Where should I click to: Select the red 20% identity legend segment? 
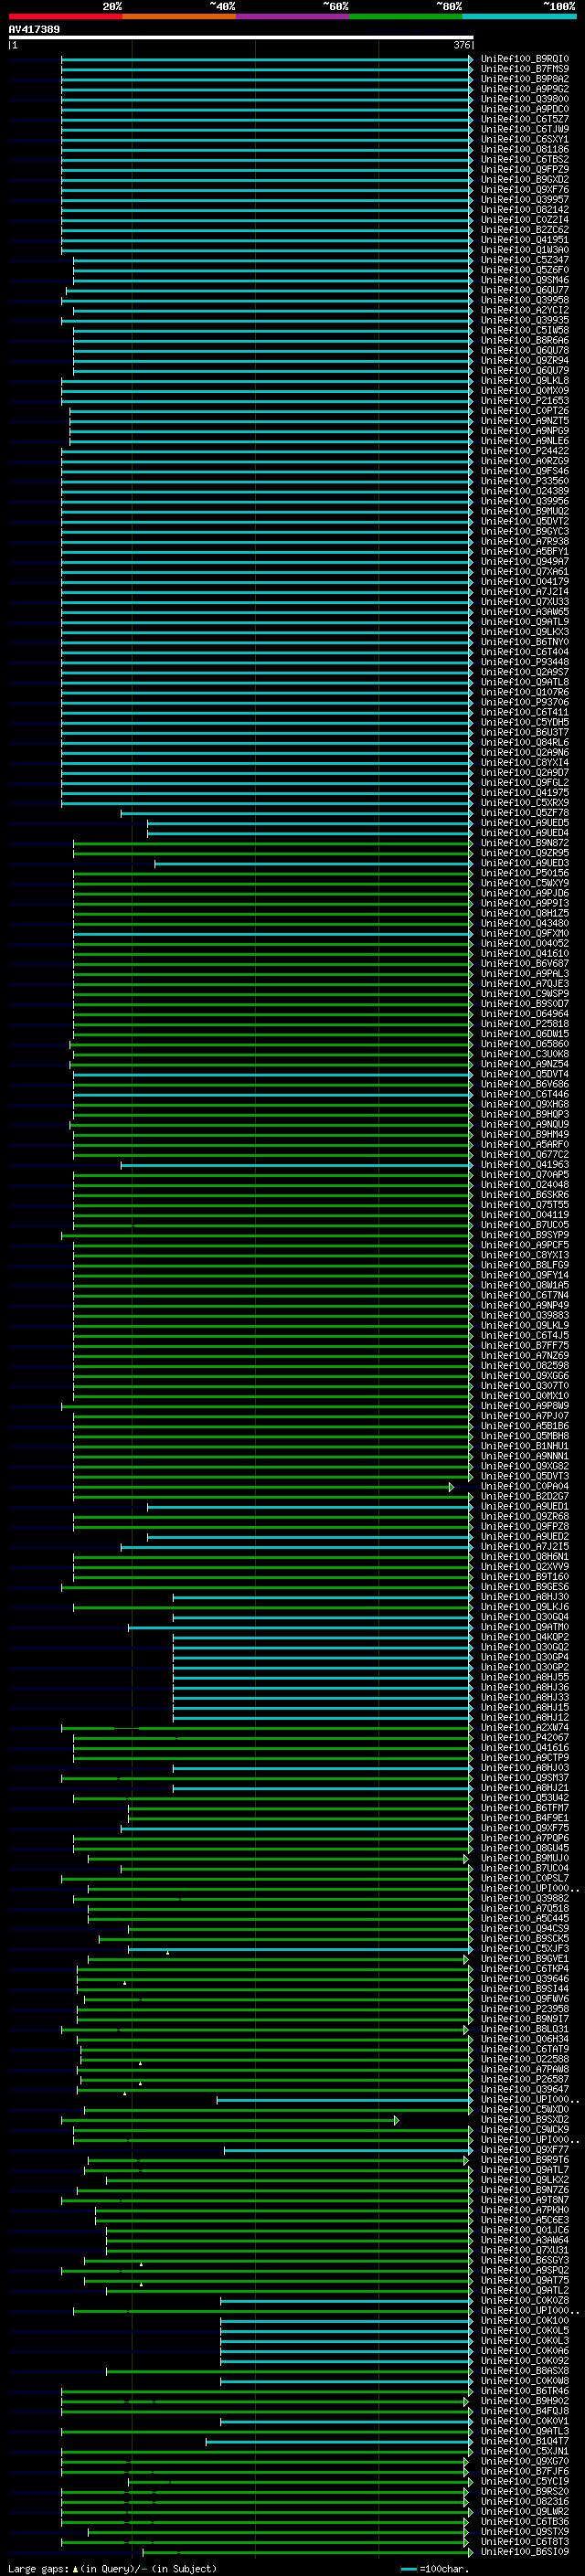65,16
